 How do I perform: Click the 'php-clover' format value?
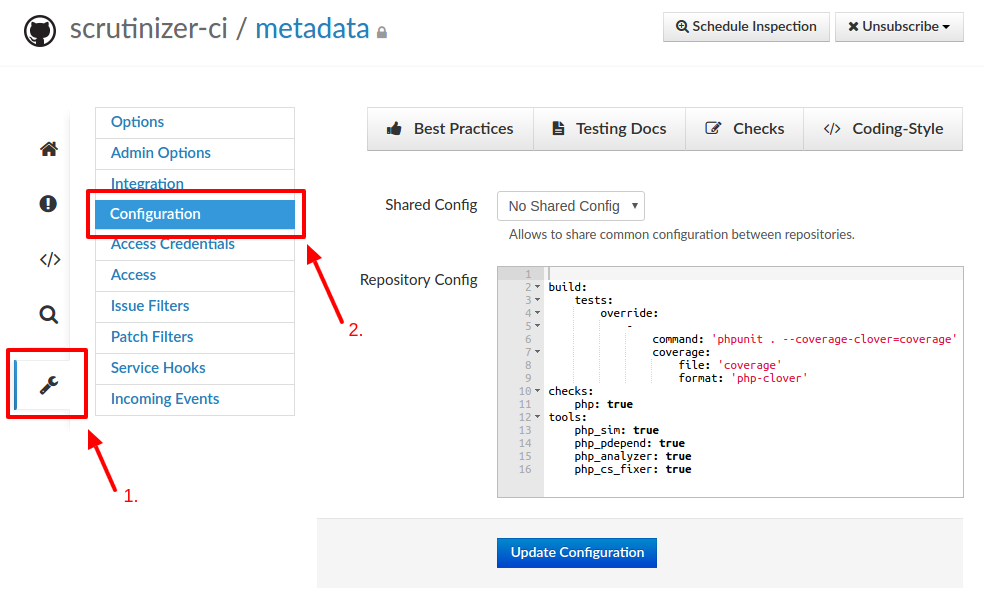[x=769, y=378]
